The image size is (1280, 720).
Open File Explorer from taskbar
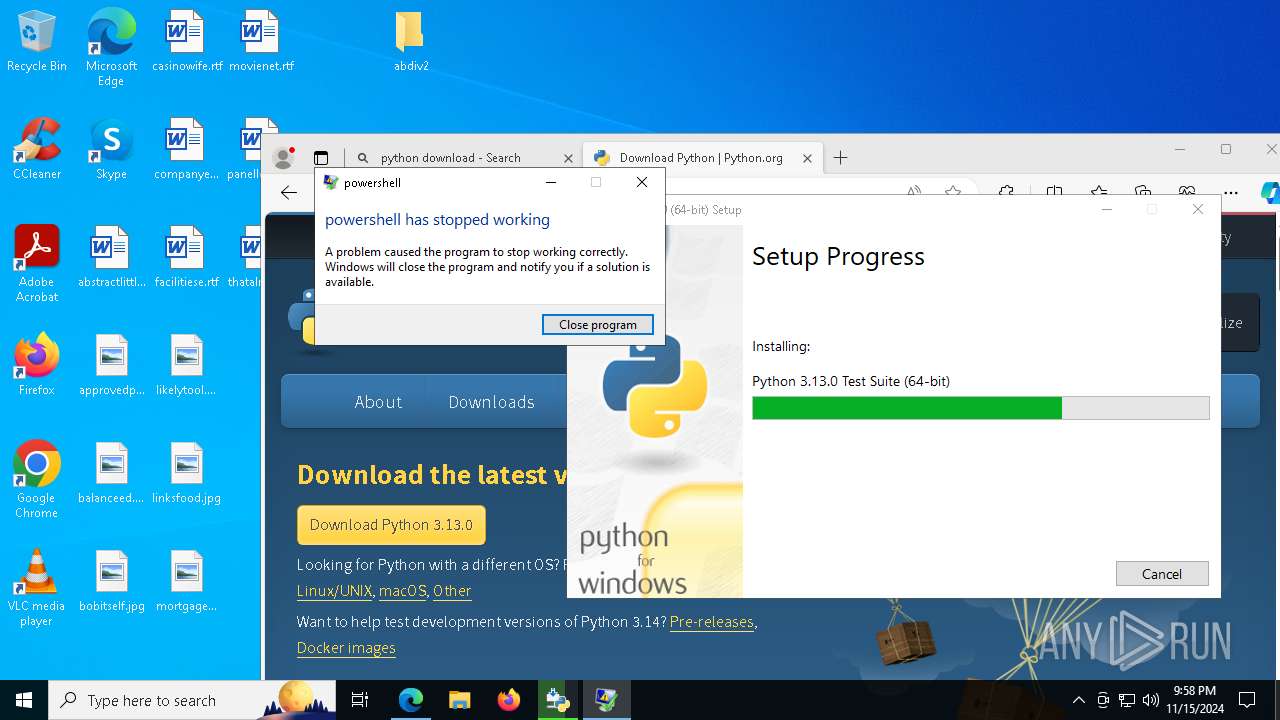459,700
